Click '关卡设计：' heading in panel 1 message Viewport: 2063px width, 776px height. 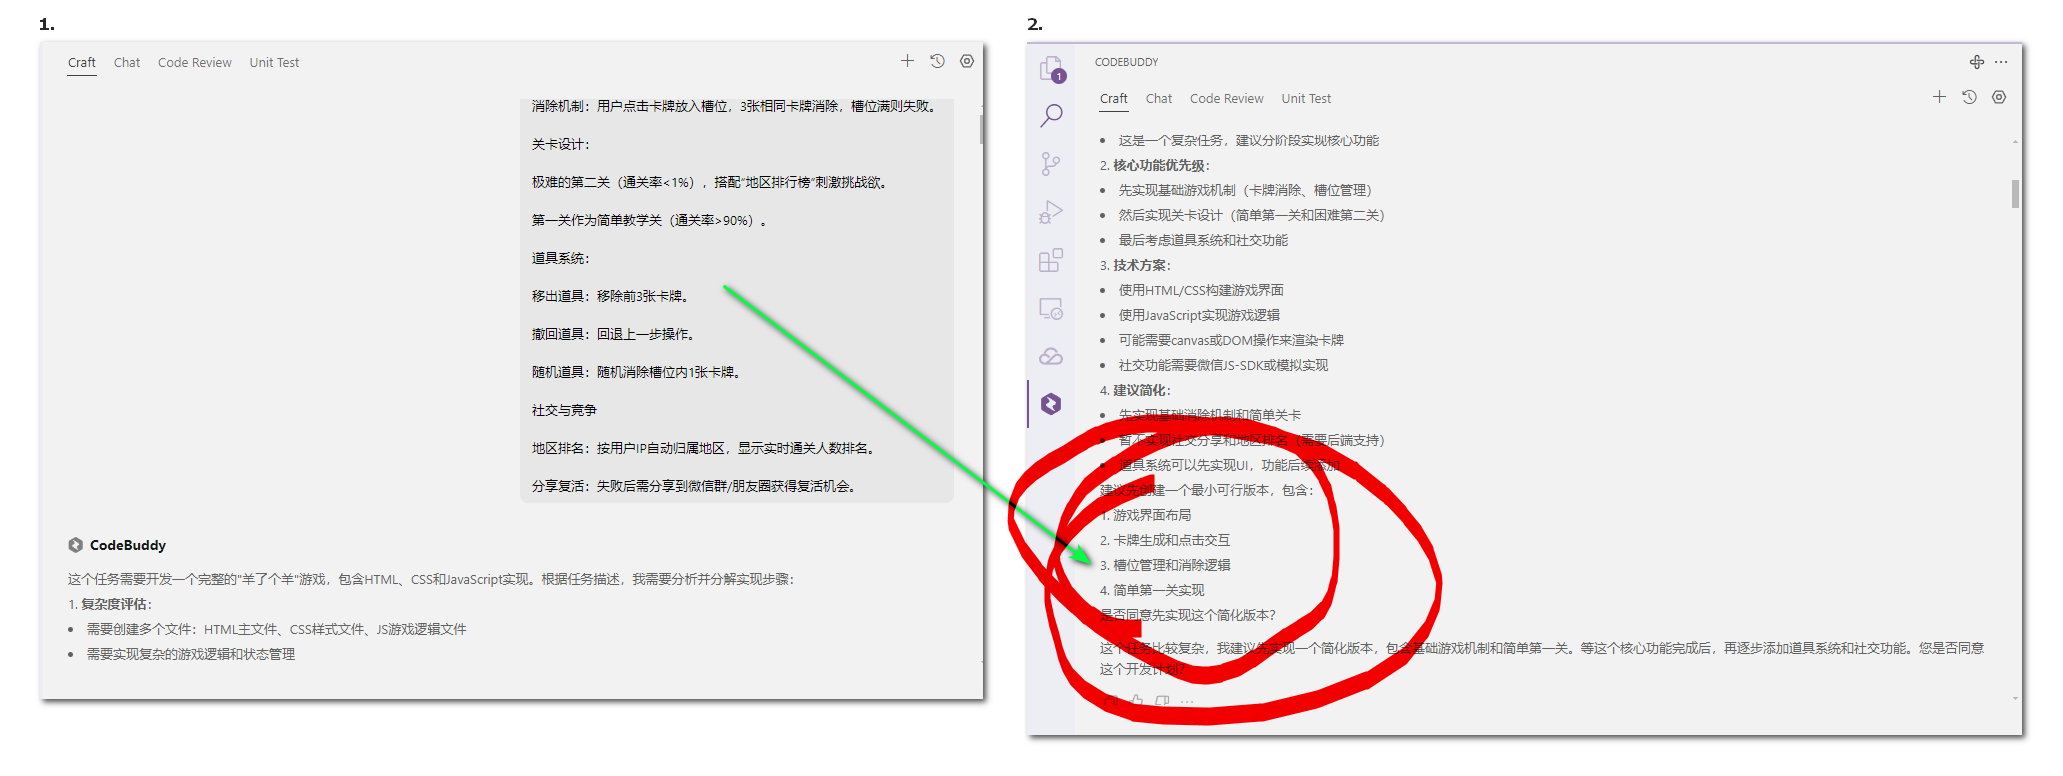pyautogui.click(x=561, y=144)
